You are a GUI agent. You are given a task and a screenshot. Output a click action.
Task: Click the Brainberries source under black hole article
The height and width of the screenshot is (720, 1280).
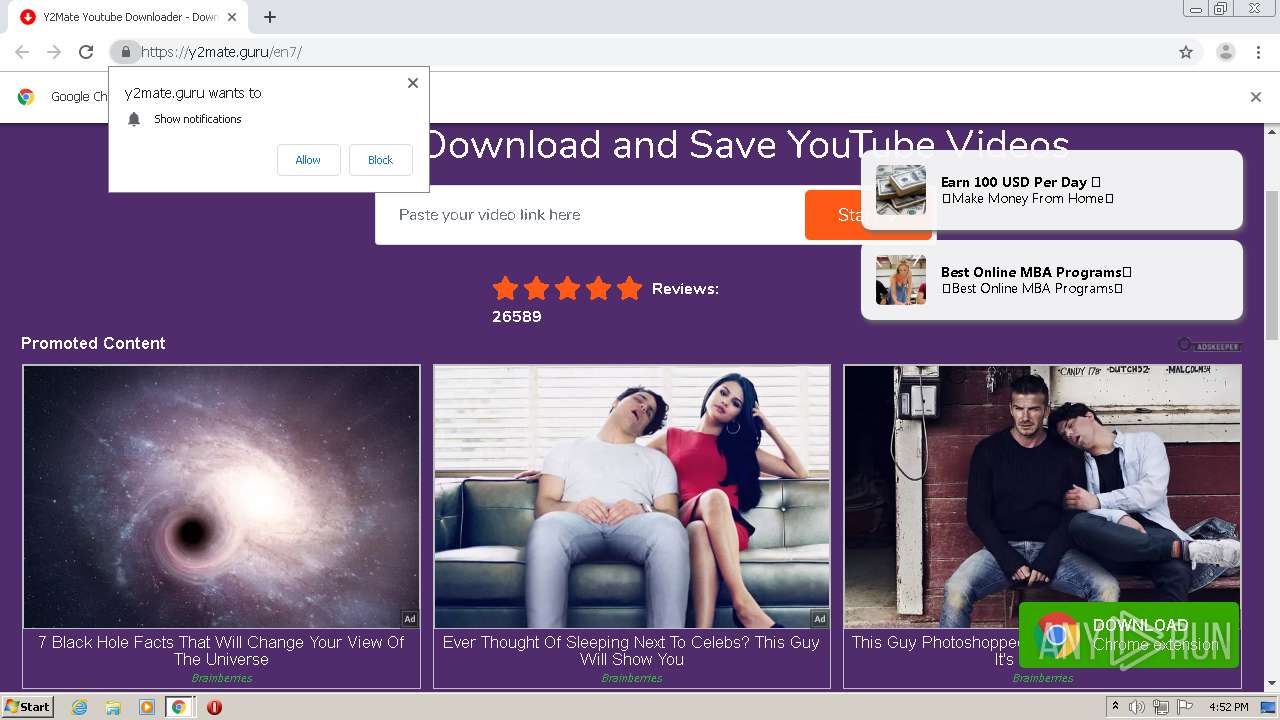221,678
